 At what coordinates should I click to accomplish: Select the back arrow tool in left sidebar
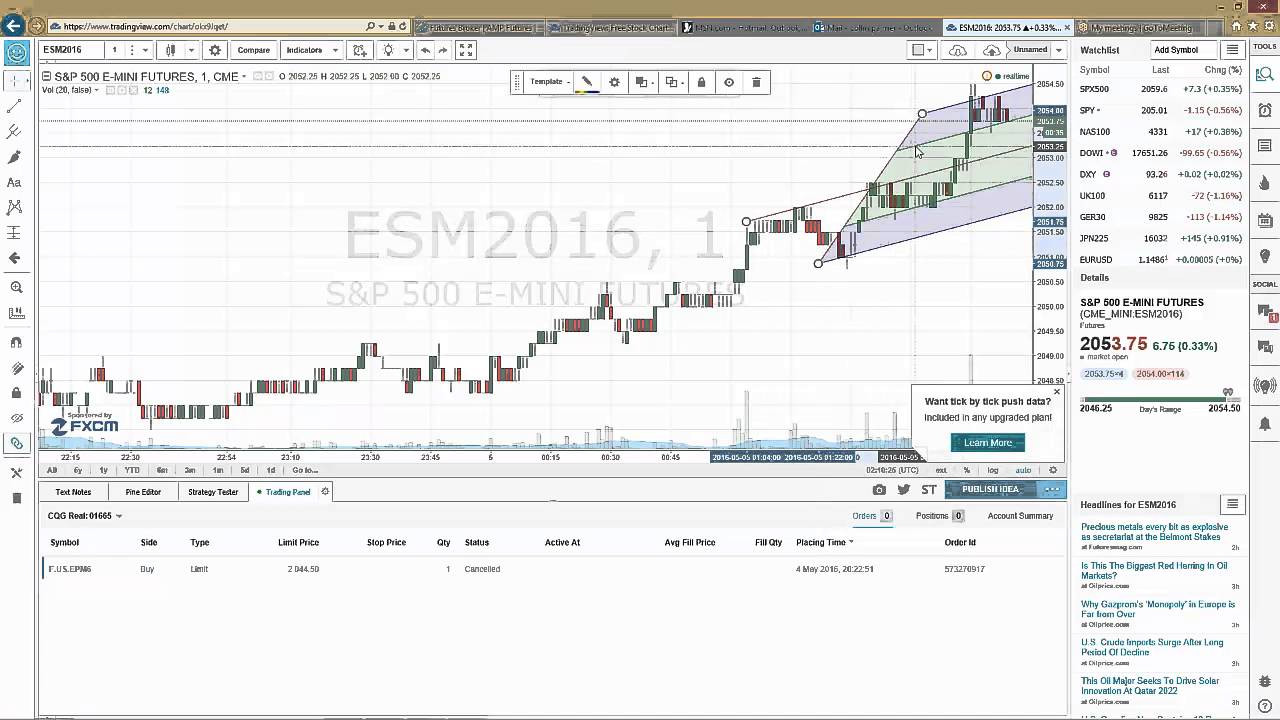(x=15, y=258)
